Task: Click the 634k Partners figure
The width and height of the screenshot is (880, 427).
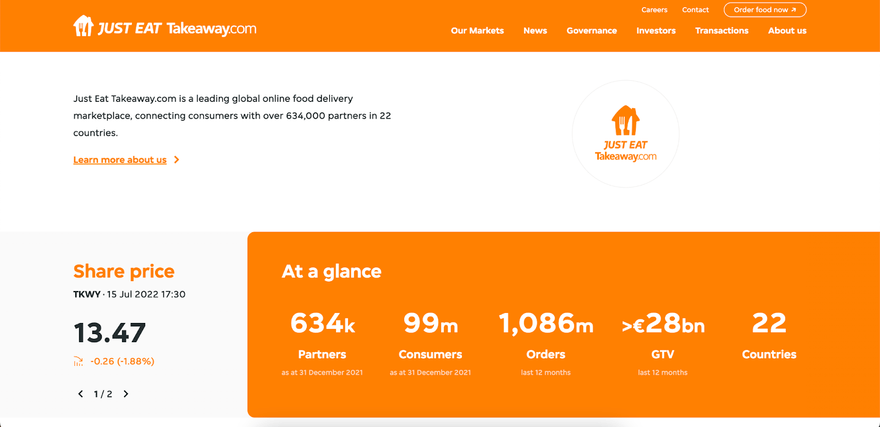Action: pyautogui.click(x=322, y=323)
